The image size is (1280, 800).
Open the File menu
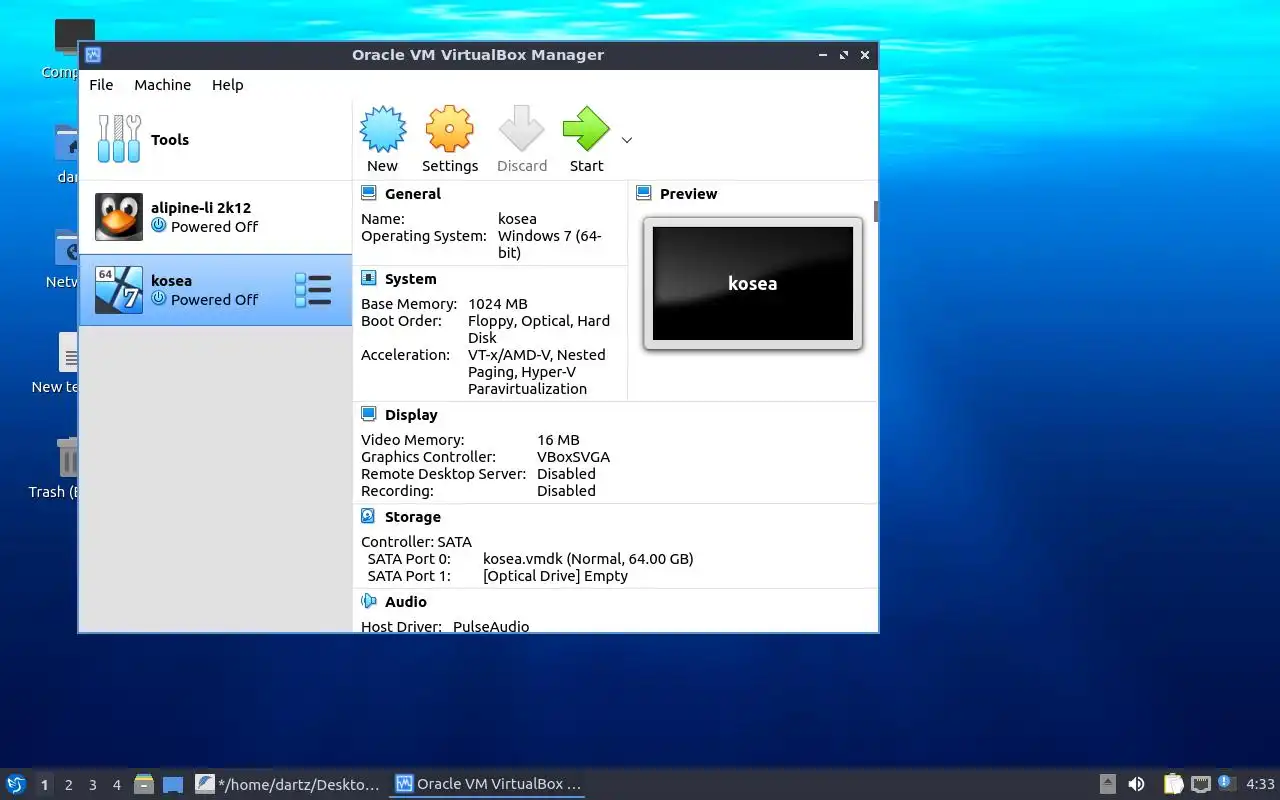(x=101, y=85)
